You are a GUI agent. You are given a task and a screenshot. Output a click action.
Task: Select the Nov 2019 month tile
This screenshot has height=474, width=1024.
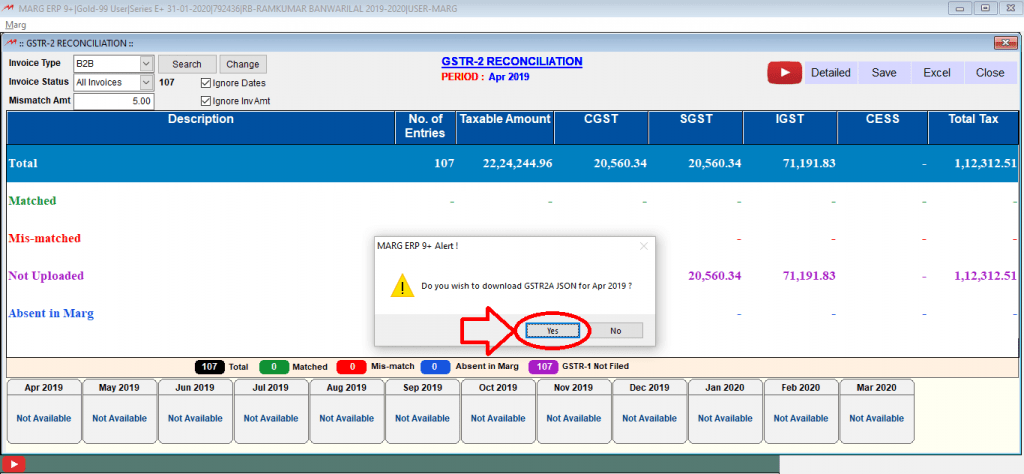[574, 411]
